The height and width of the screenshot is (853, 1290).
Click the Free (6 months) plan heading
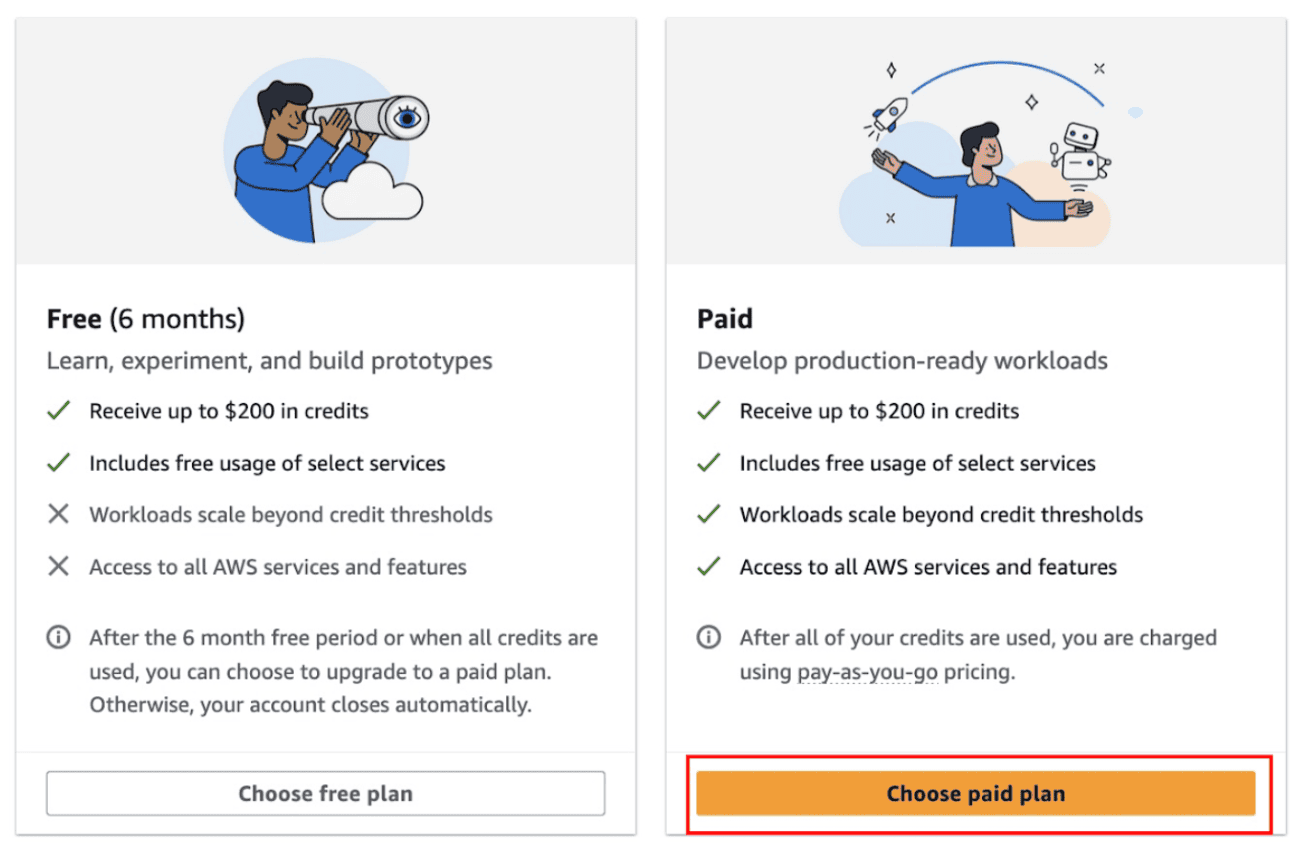(146, 319)
